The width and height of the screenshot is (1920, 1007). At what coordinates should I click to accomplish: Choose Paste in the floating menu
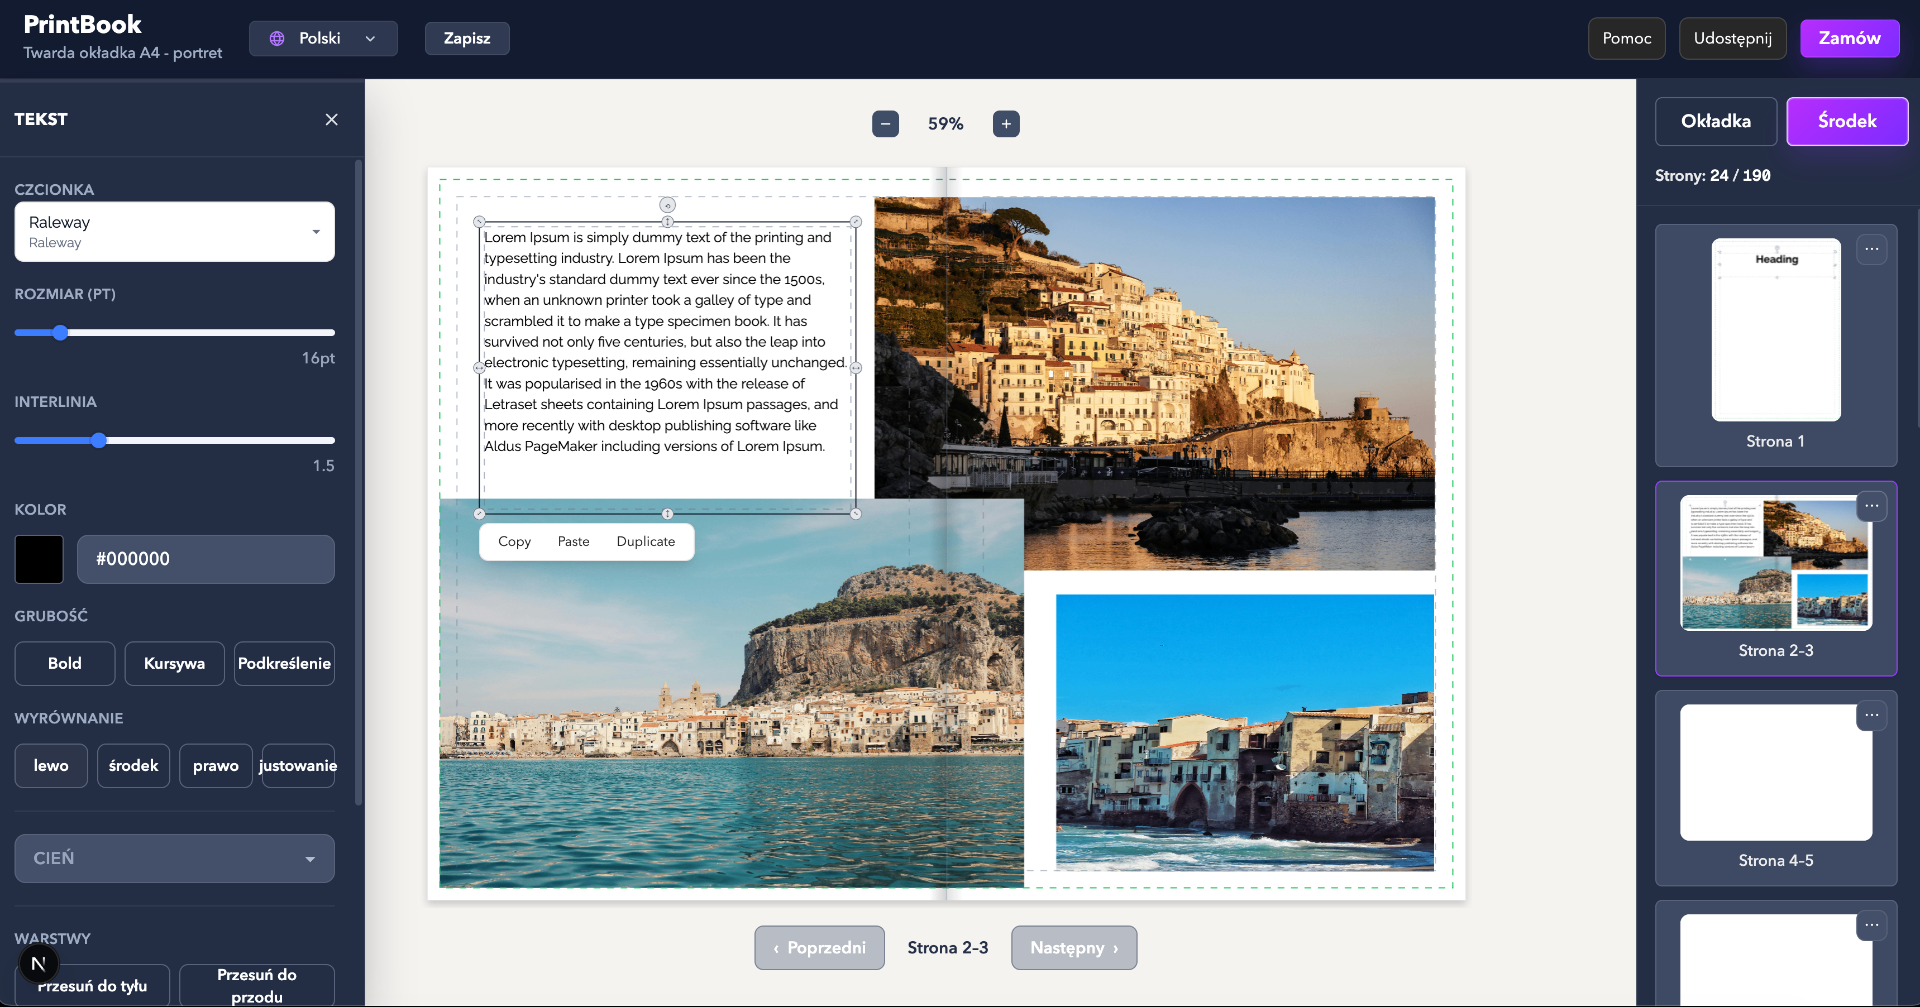(573, 542)
